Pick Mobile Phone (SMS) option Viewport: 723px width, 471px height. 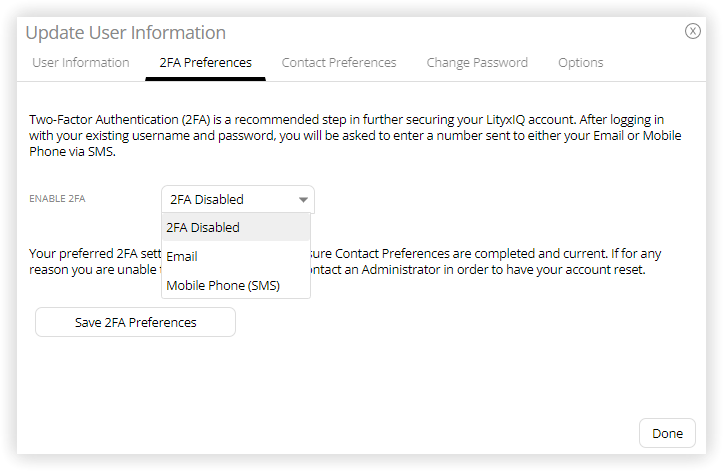pyautogui.click(x=236, y=286)
